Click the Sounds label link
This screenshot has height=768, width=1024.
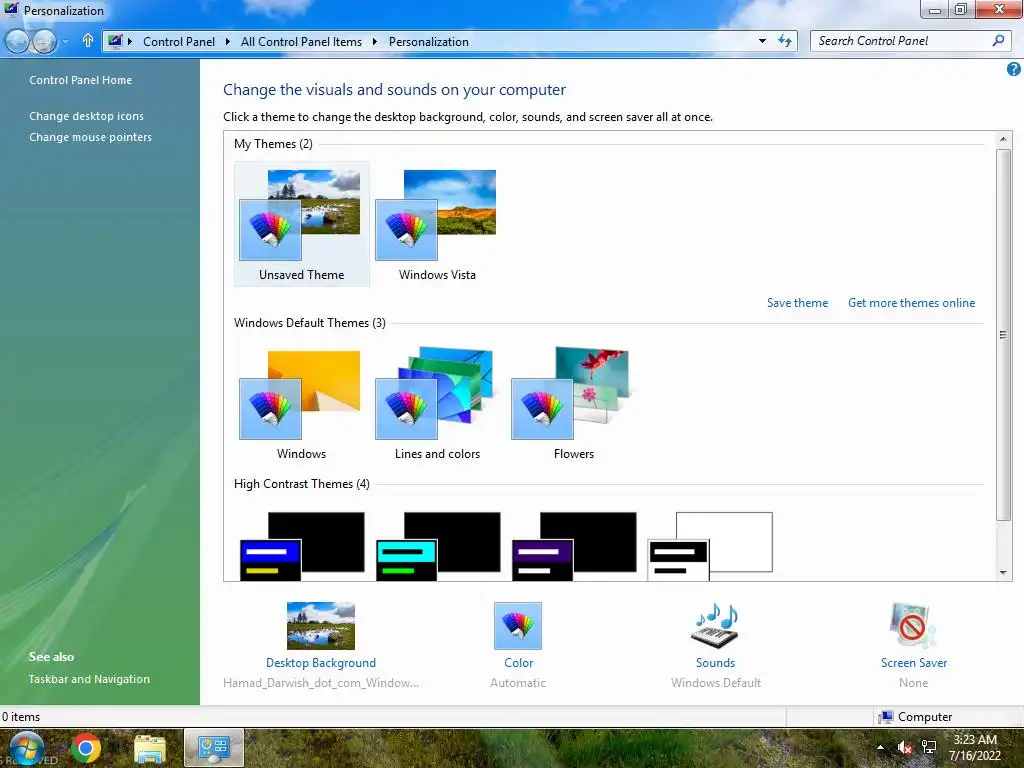(715, 663)
